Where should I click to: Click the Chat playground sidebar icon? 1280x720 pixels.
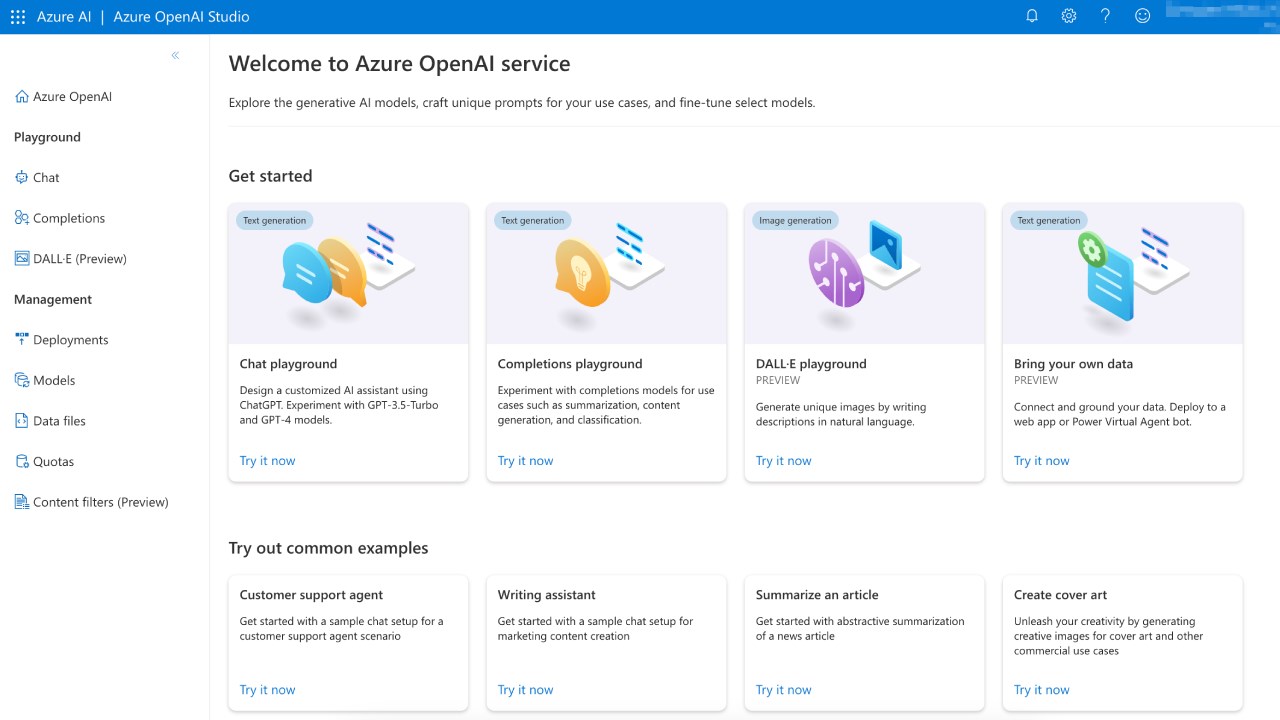[x=22, y=178]
